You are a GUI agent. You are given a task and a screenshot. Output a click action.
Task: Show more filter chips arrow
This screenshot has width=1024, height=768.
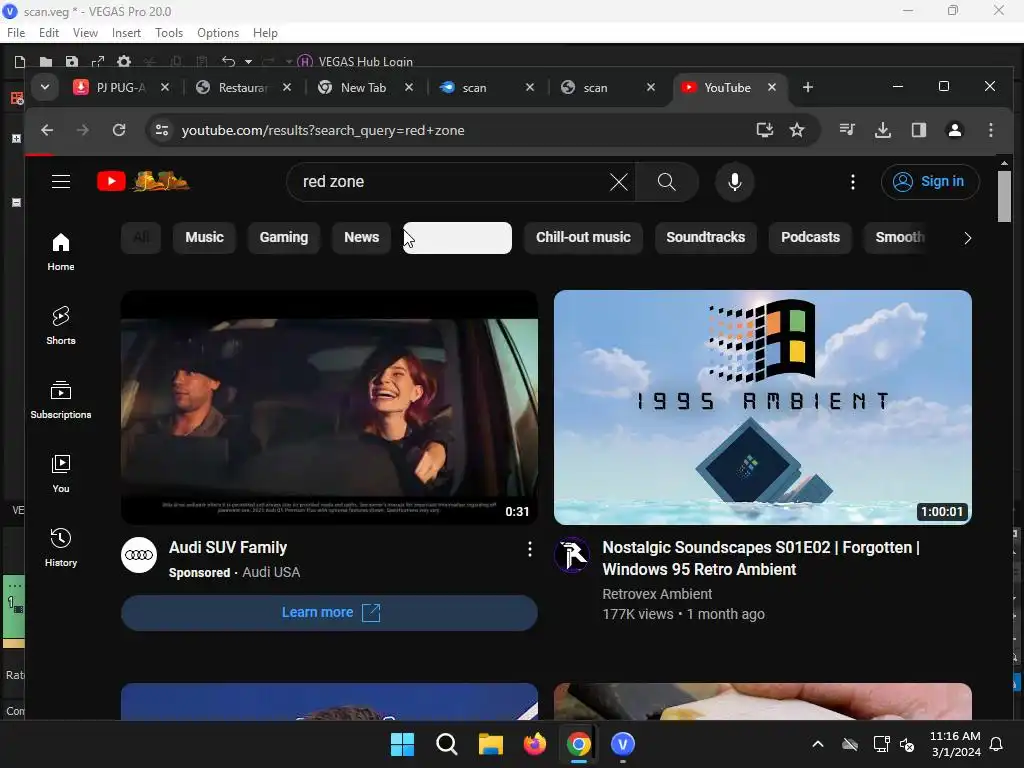(x=967, y=238)
